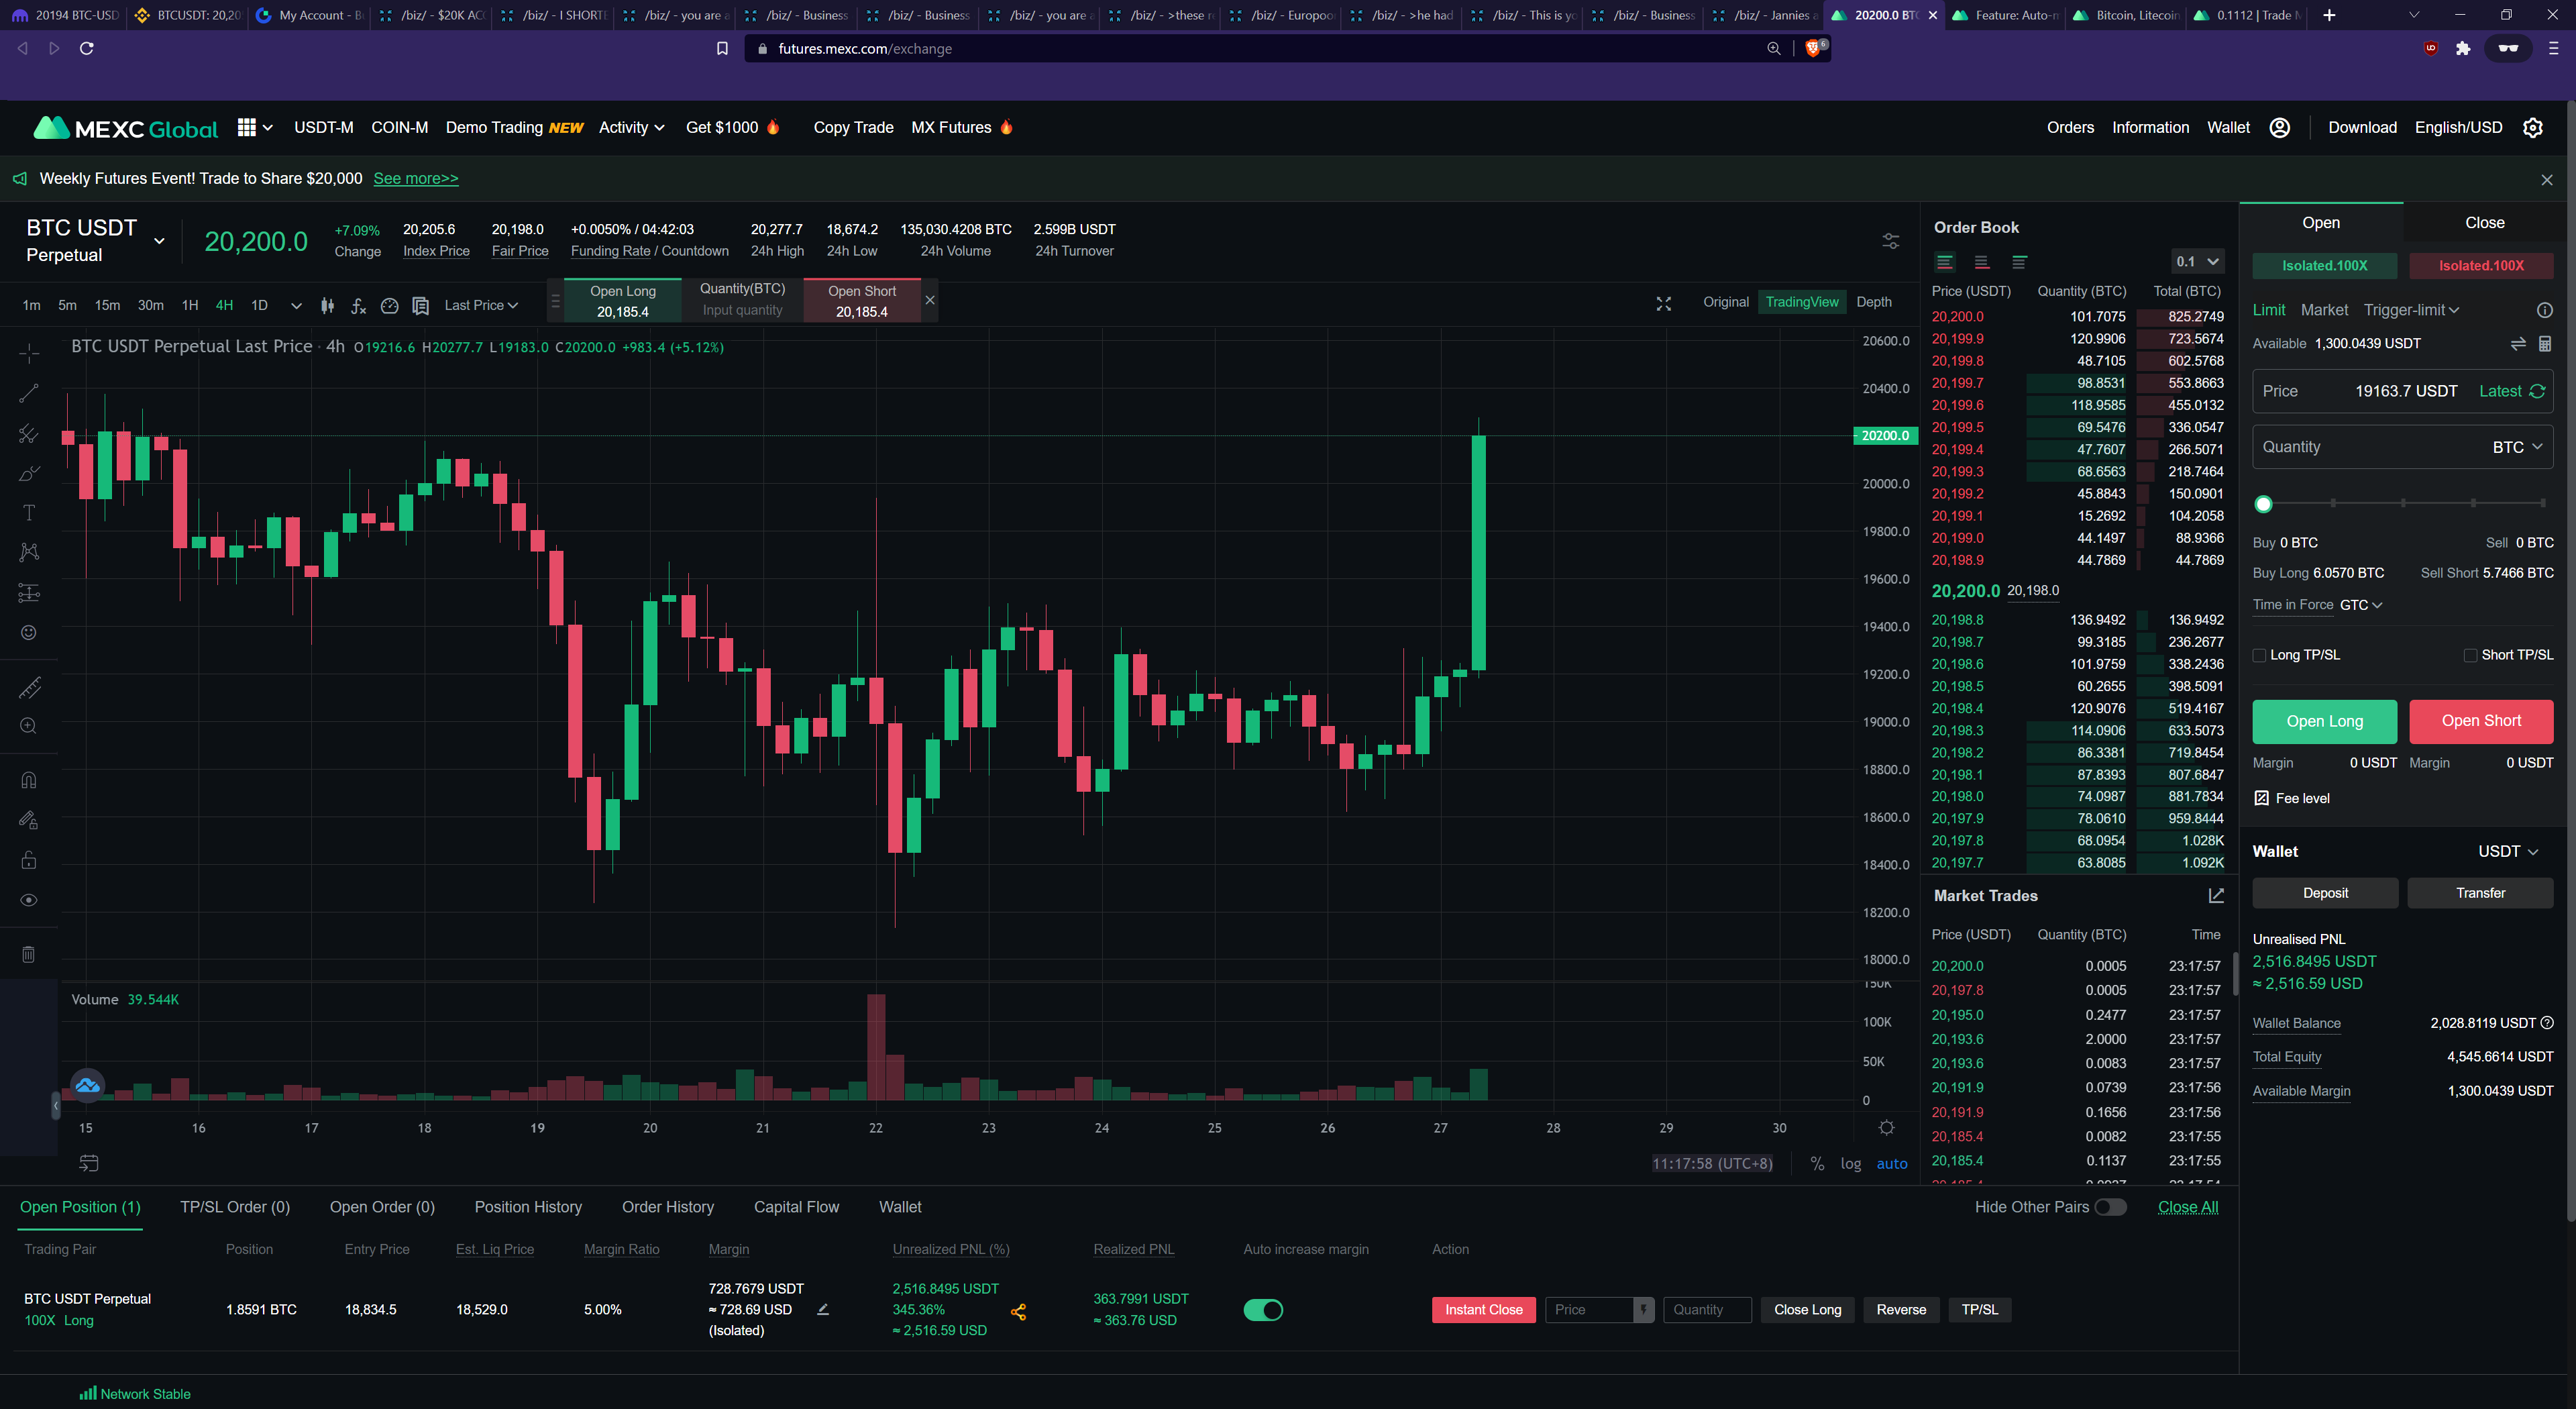Expand more timeframes chevron after 1D

click(296, 305)
